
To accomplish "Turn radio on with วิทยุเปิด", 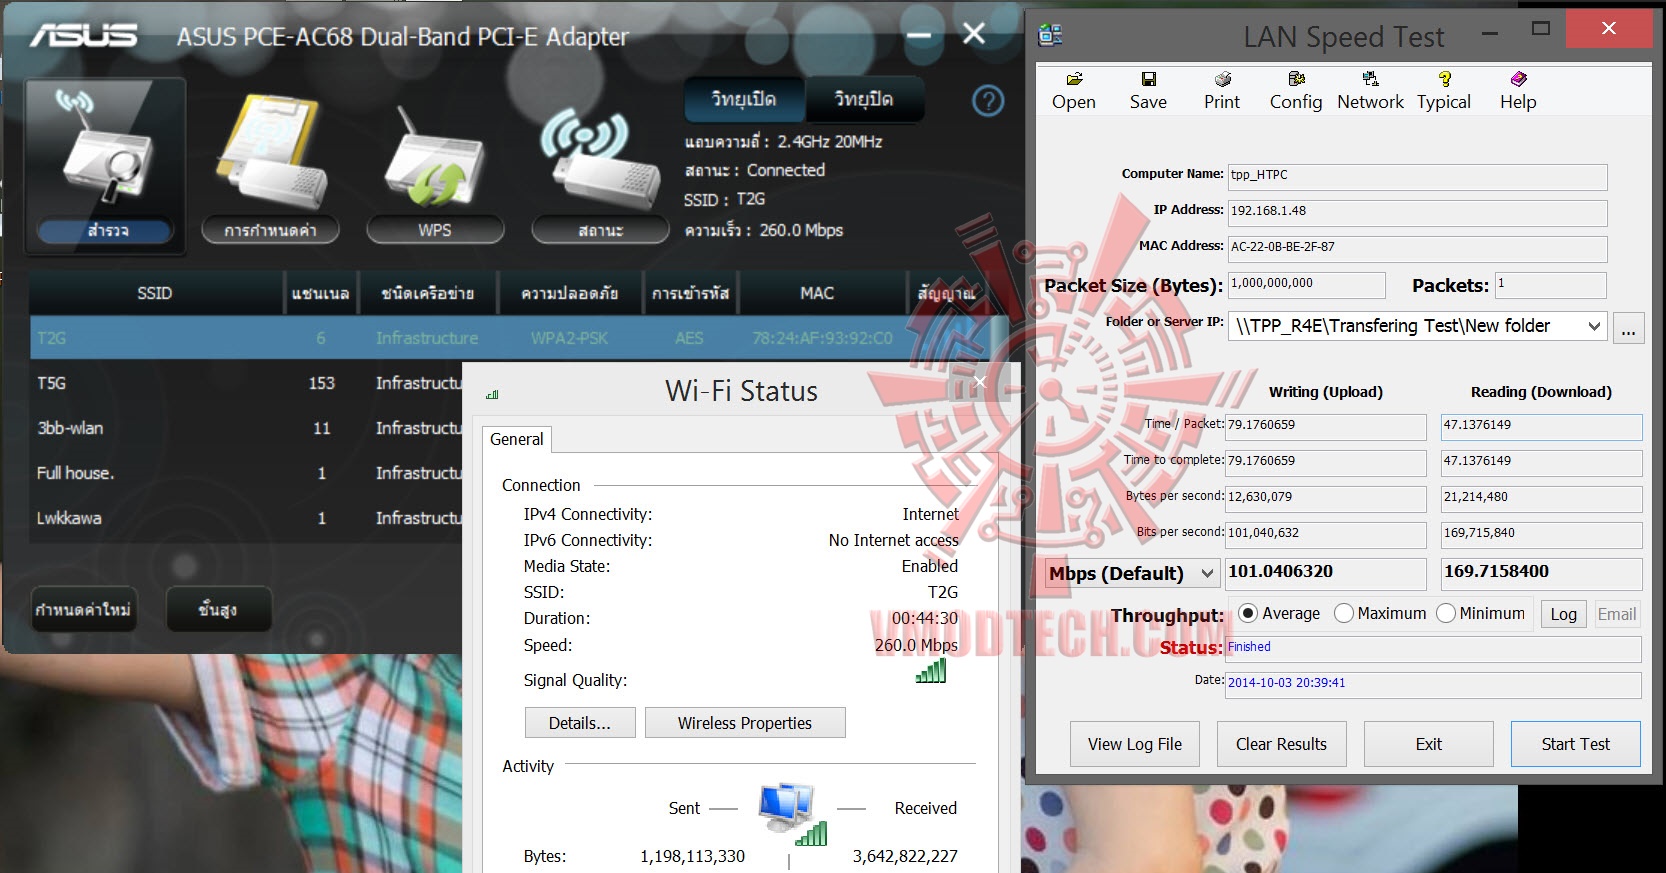I will click(744, 99).
